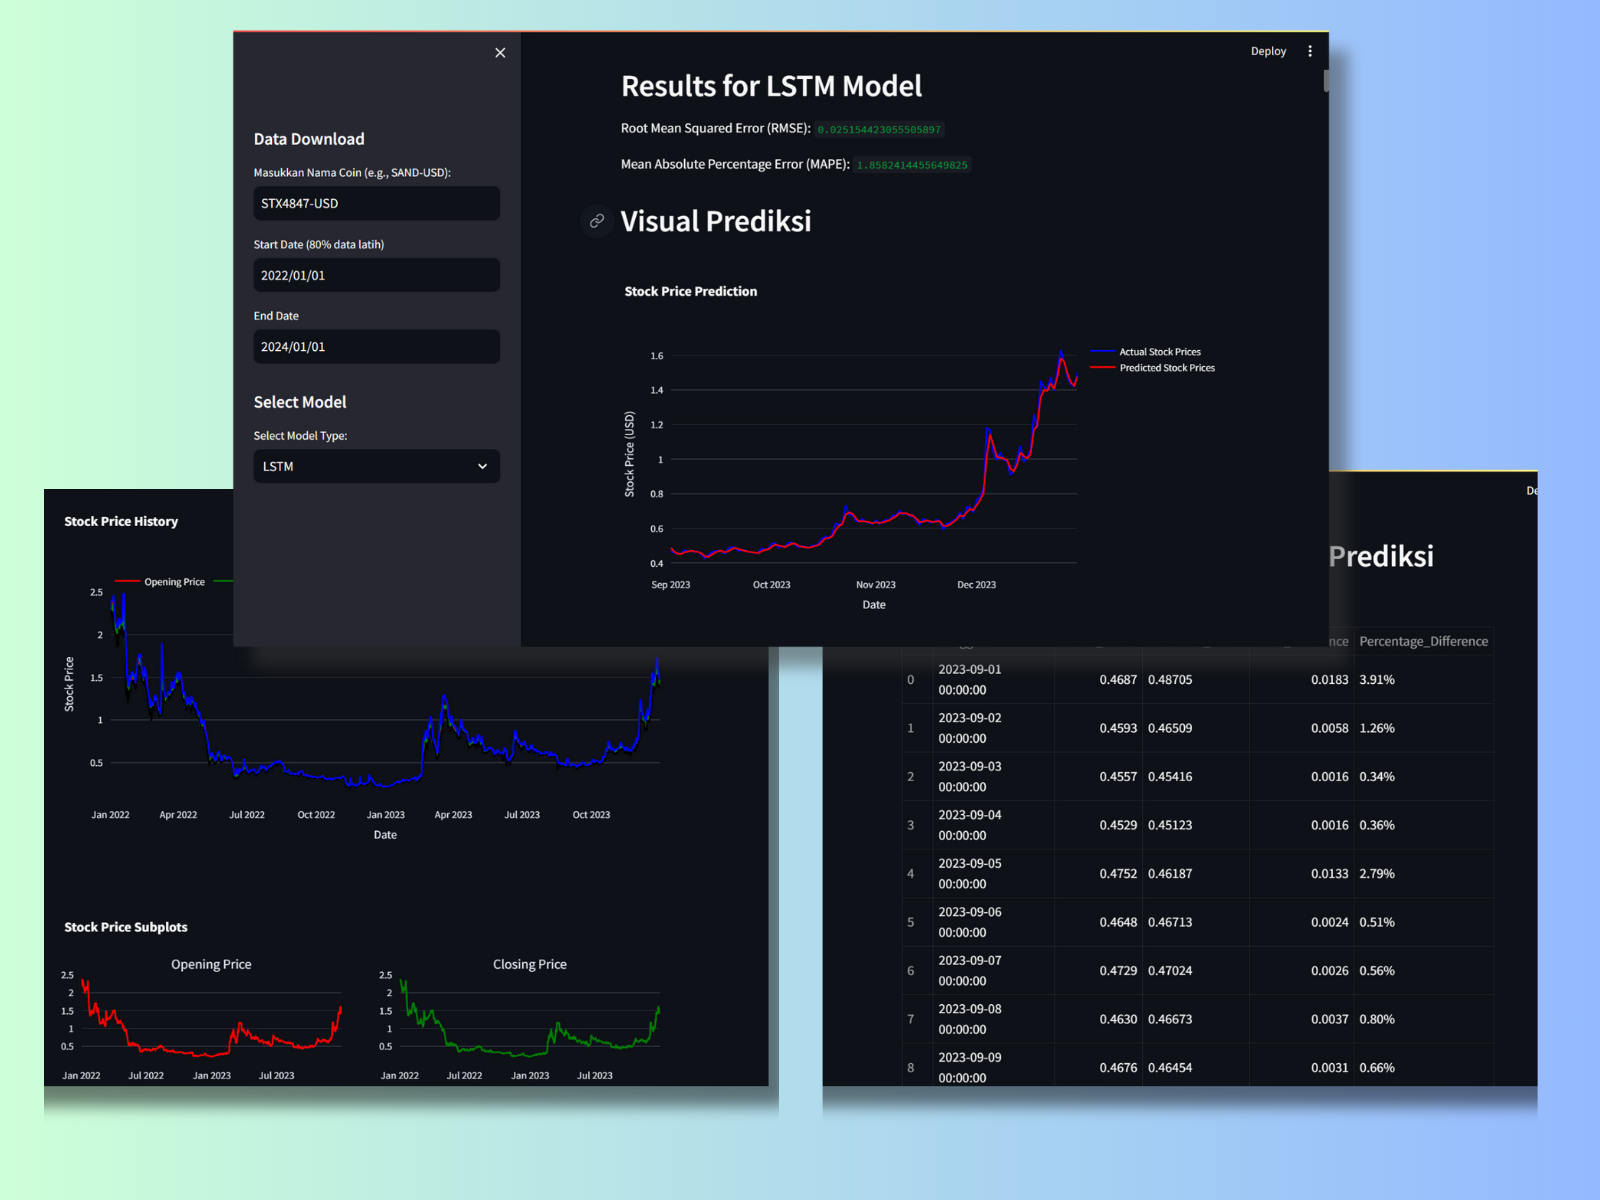Click the 0.4752 actual value cell
This screenshot has width=1600, height=1200.
[1118, 874]
